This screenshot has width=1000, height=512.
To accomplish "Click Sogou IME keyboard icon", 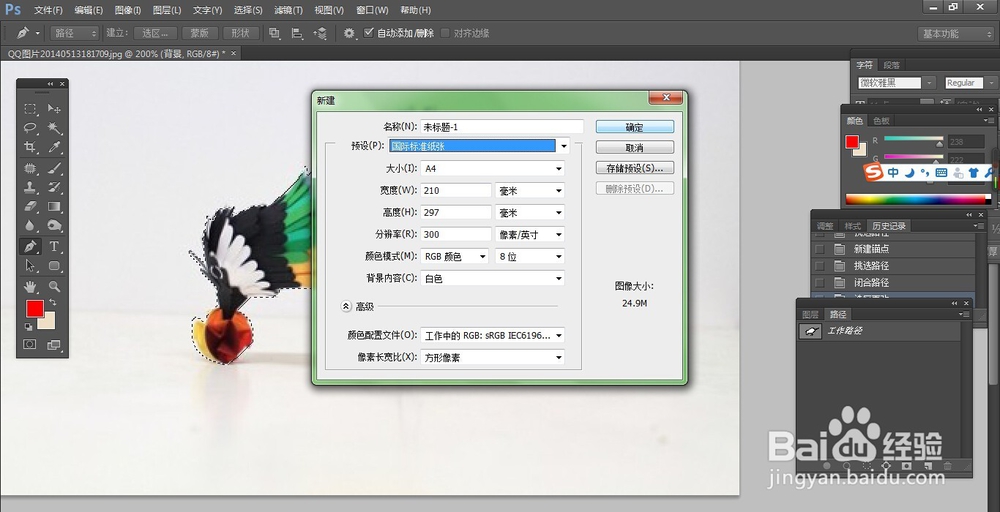I will coord(941,172).
